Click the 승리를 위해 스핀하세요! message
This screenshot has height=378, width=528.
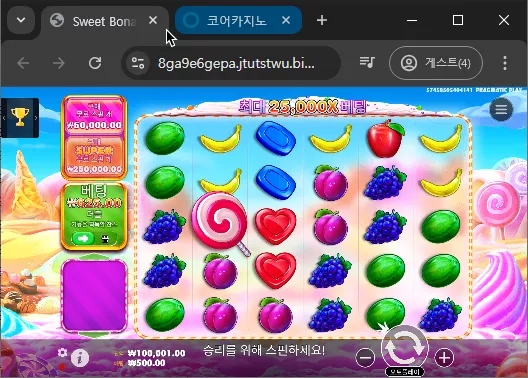[264, 350]
